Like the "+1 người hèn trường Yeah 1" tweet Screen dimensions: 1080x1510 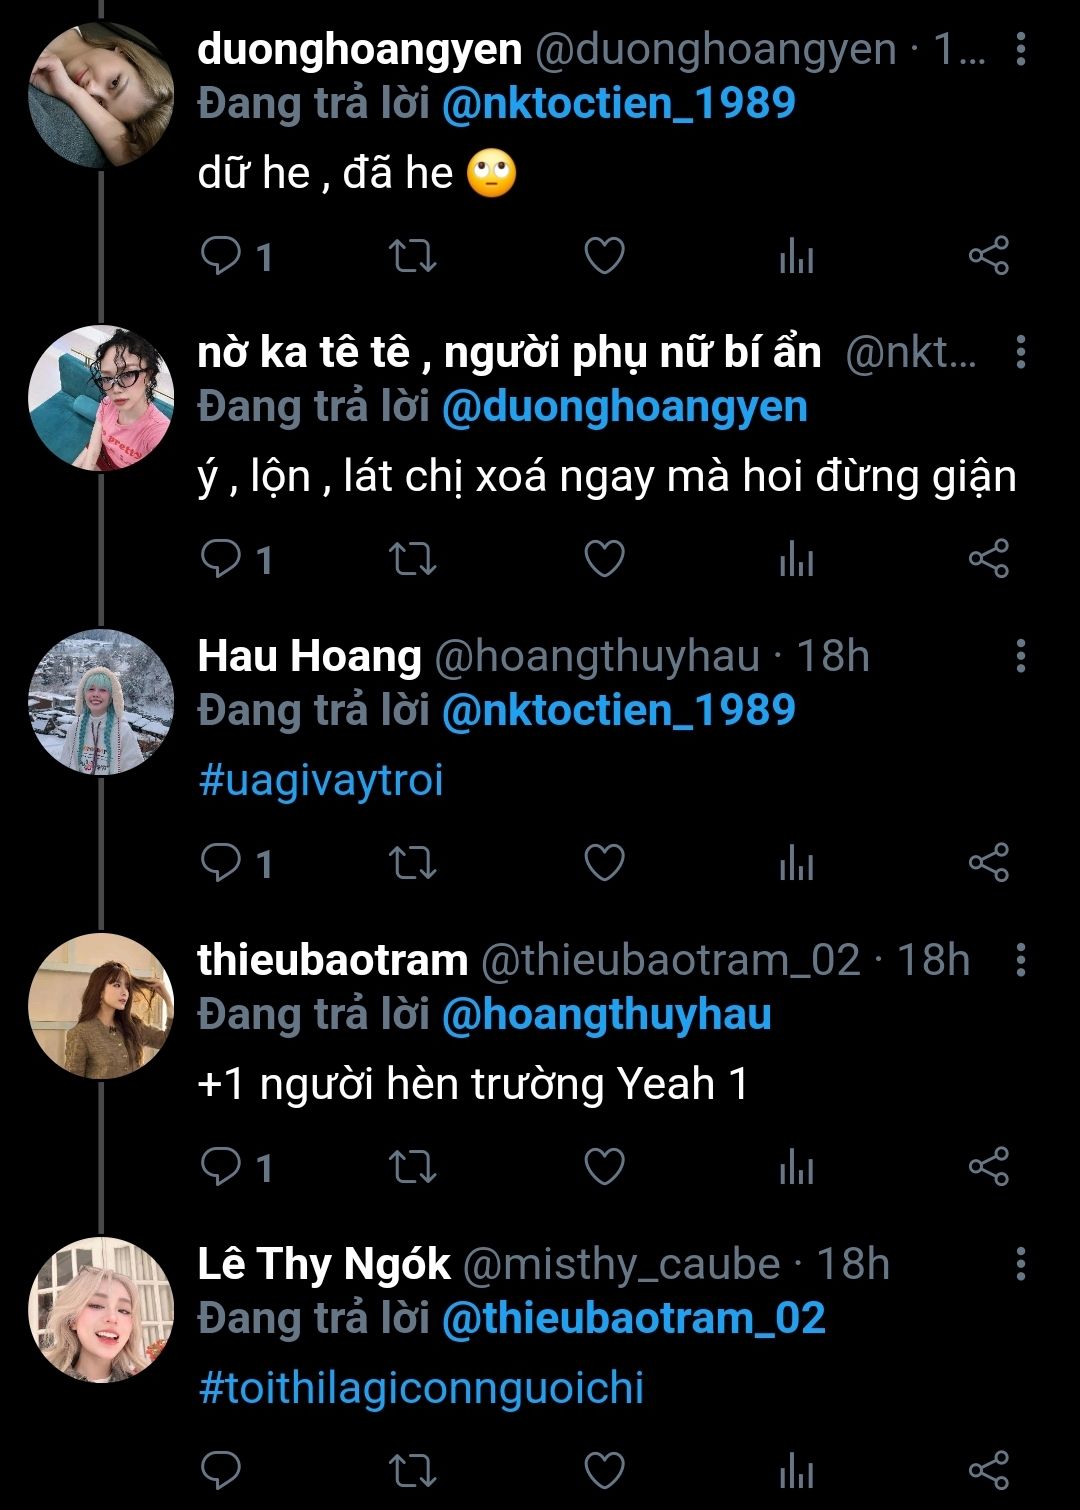click(604, 1166)
